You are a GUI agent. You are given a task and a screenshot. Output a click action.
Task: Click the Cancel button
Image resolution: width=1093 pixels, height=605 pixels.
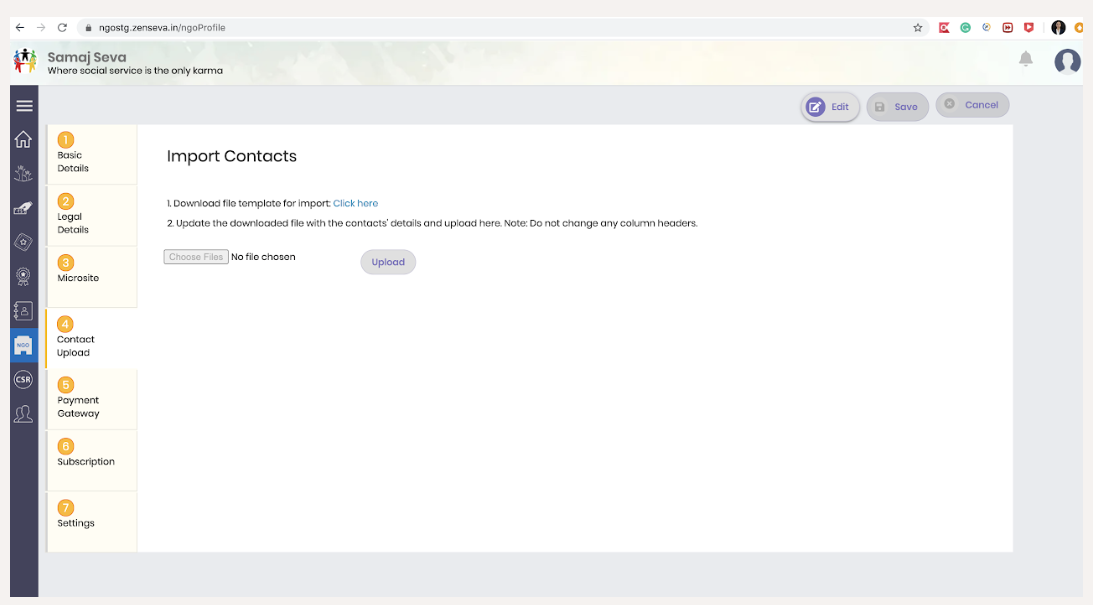coord(972,105)
